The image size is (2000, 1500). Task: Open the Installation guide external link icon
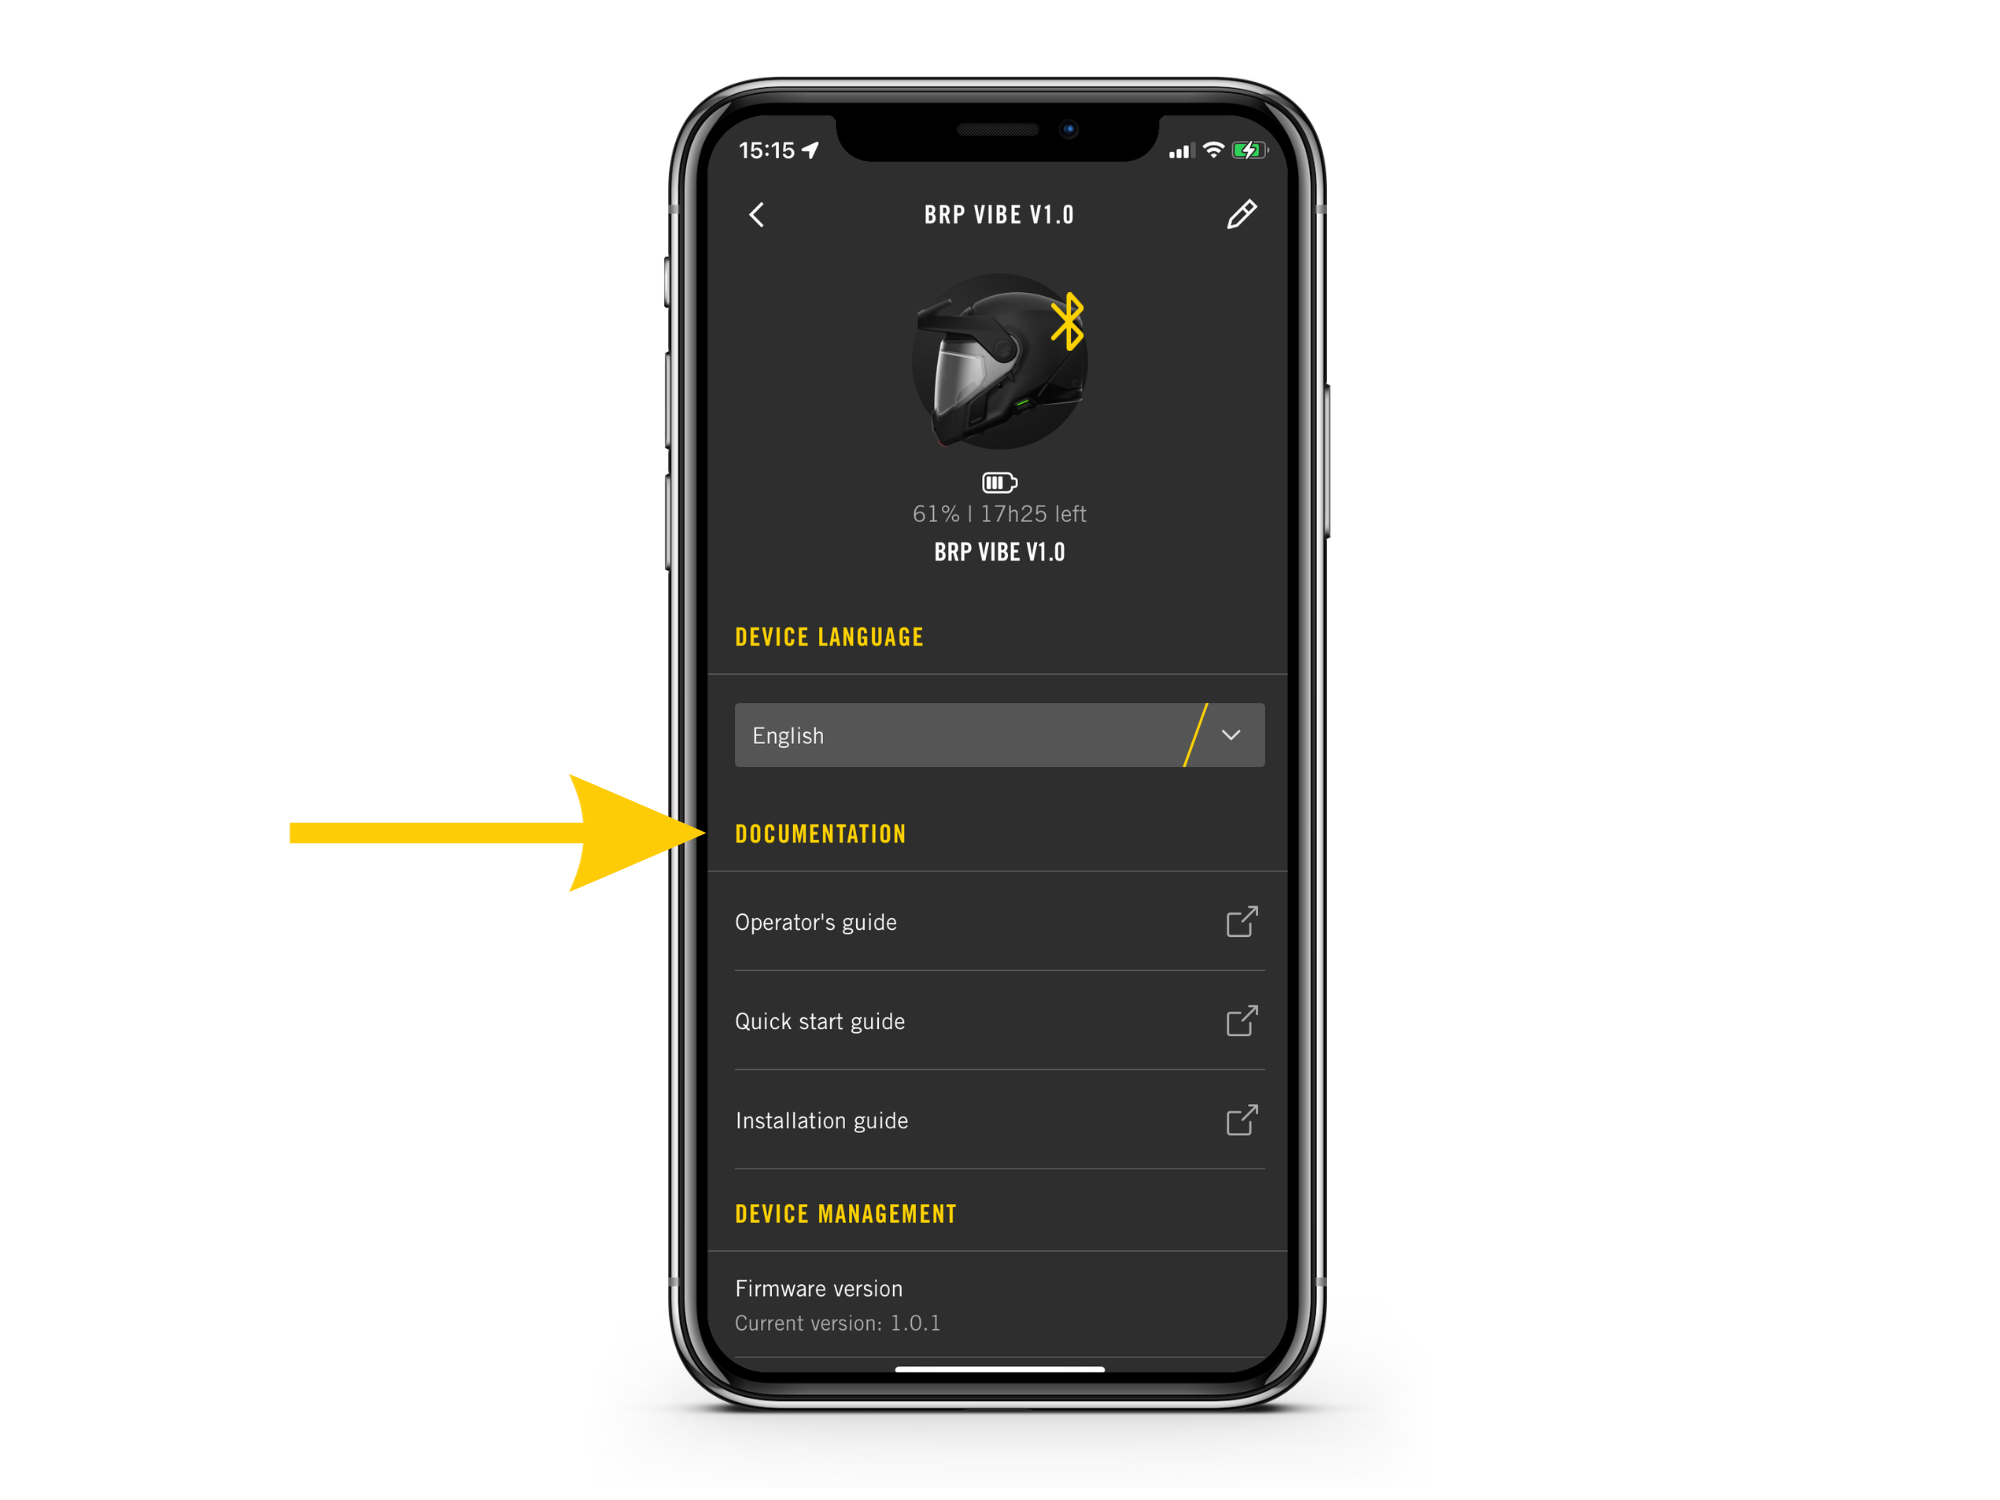[1243, 1119]
